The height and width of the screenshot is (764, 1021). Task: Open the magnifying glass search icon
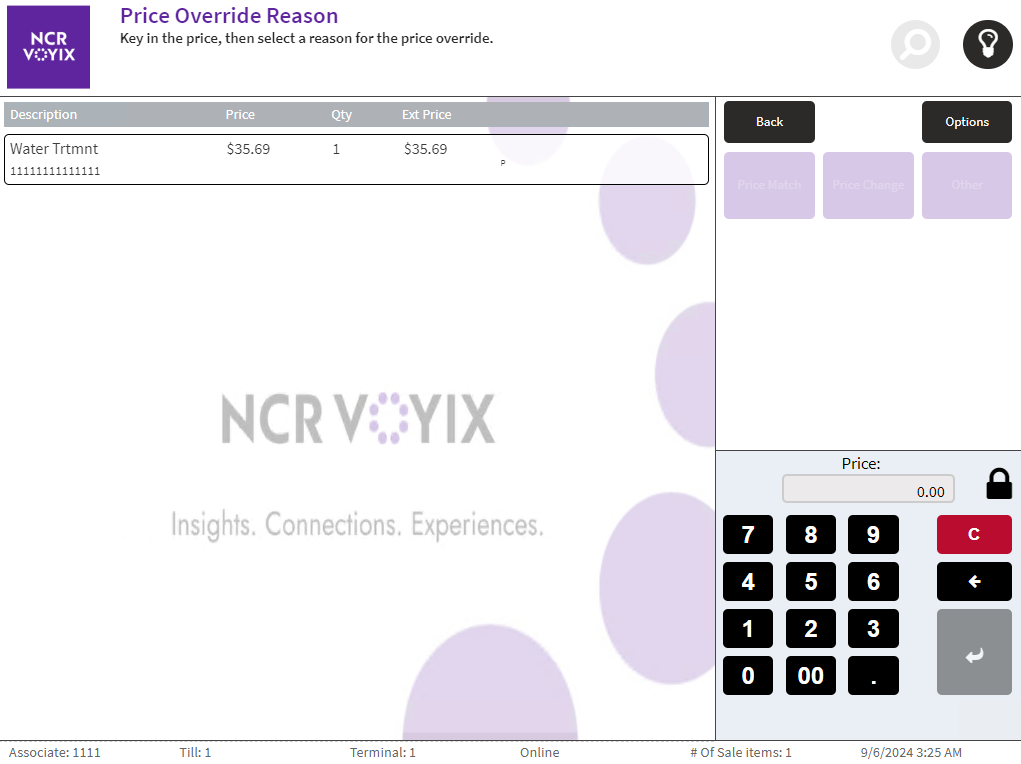click(x=915, y=45)
